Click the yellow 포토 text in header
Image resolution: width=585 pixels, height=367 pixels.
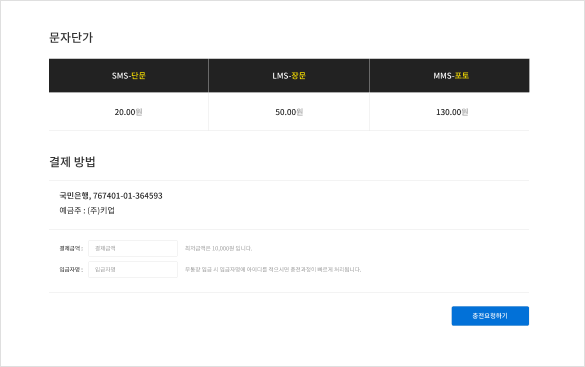[462, 75]
